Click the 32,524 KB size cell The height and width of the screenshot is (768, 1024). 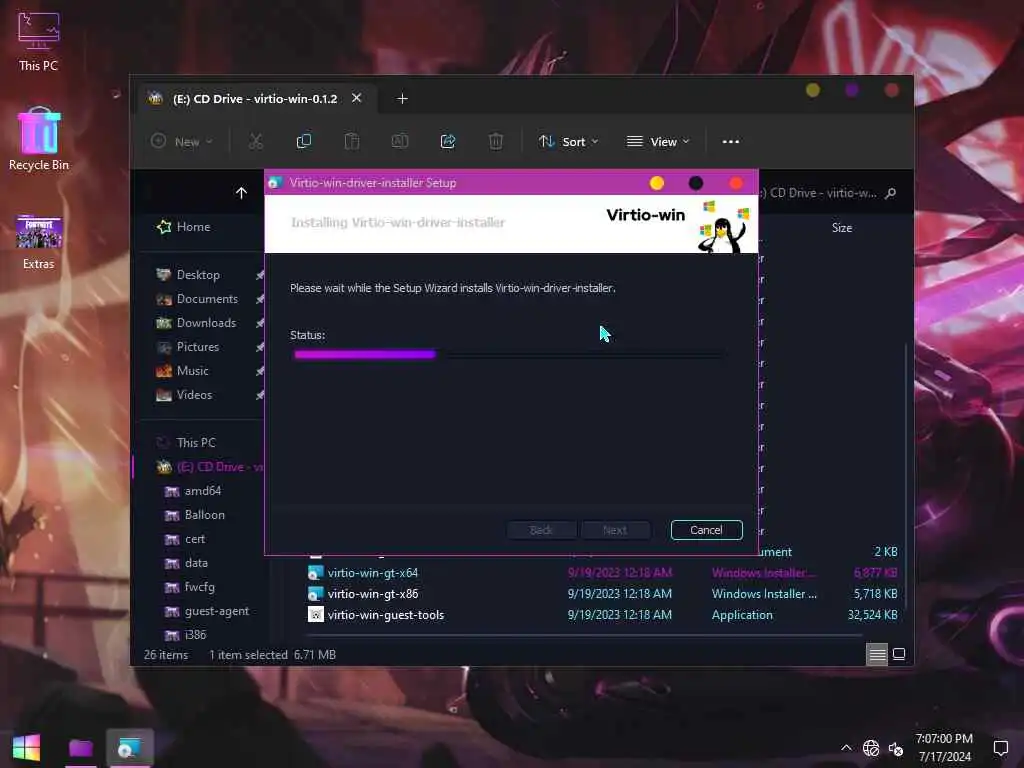[872, 615]
